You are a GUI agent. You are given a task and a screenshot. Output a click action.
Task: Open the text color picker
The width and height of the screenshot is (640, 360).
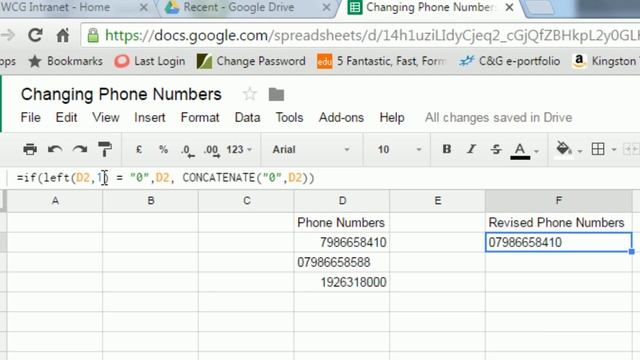520,150
